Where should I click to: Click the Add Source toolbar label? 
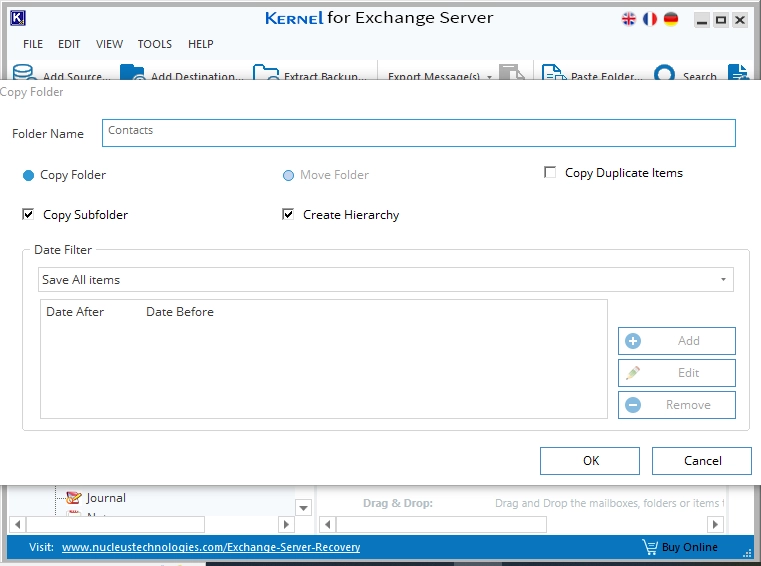(x=77, y=76)
